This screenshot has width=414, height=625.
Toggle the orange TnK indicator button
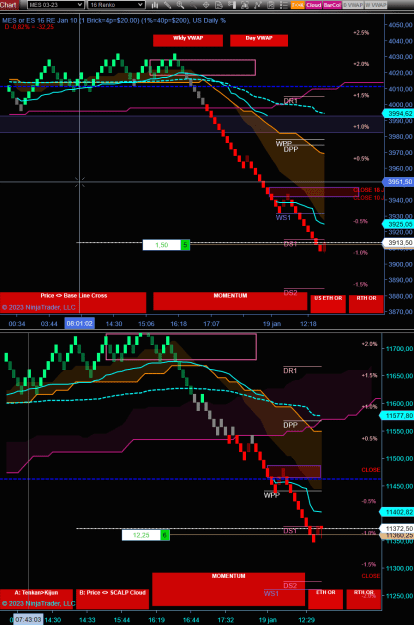click(298, 5)
